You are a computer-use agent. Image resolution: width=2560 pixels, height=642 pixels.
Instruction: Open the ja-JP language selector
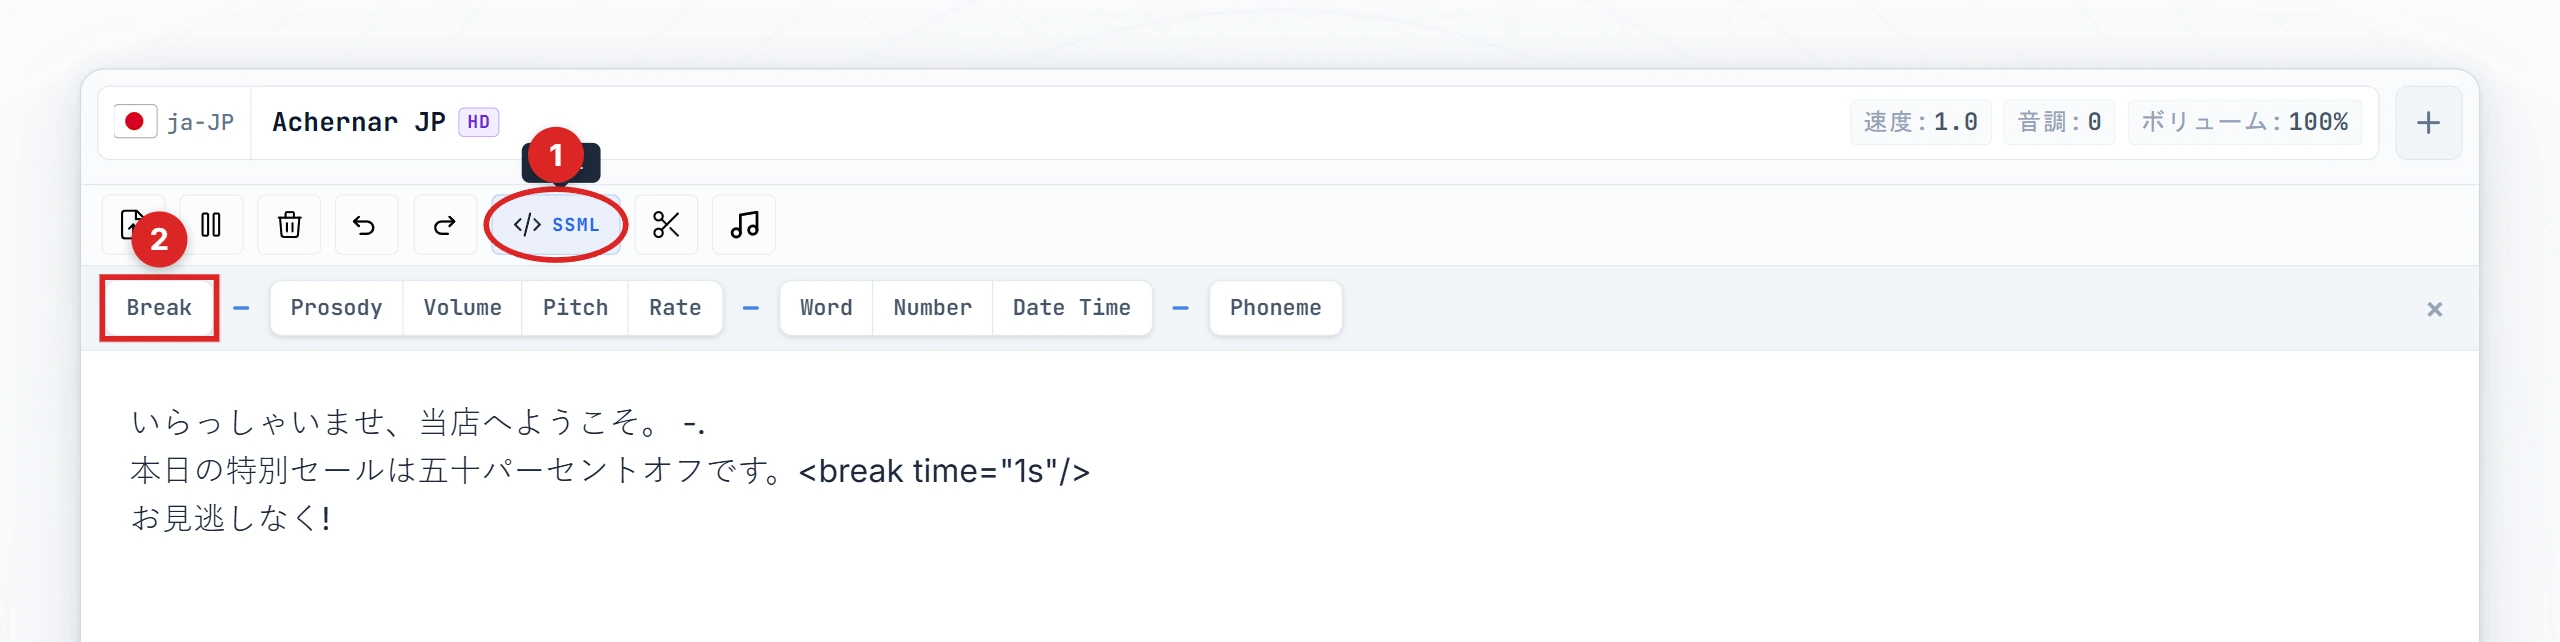tap(175, 122)
